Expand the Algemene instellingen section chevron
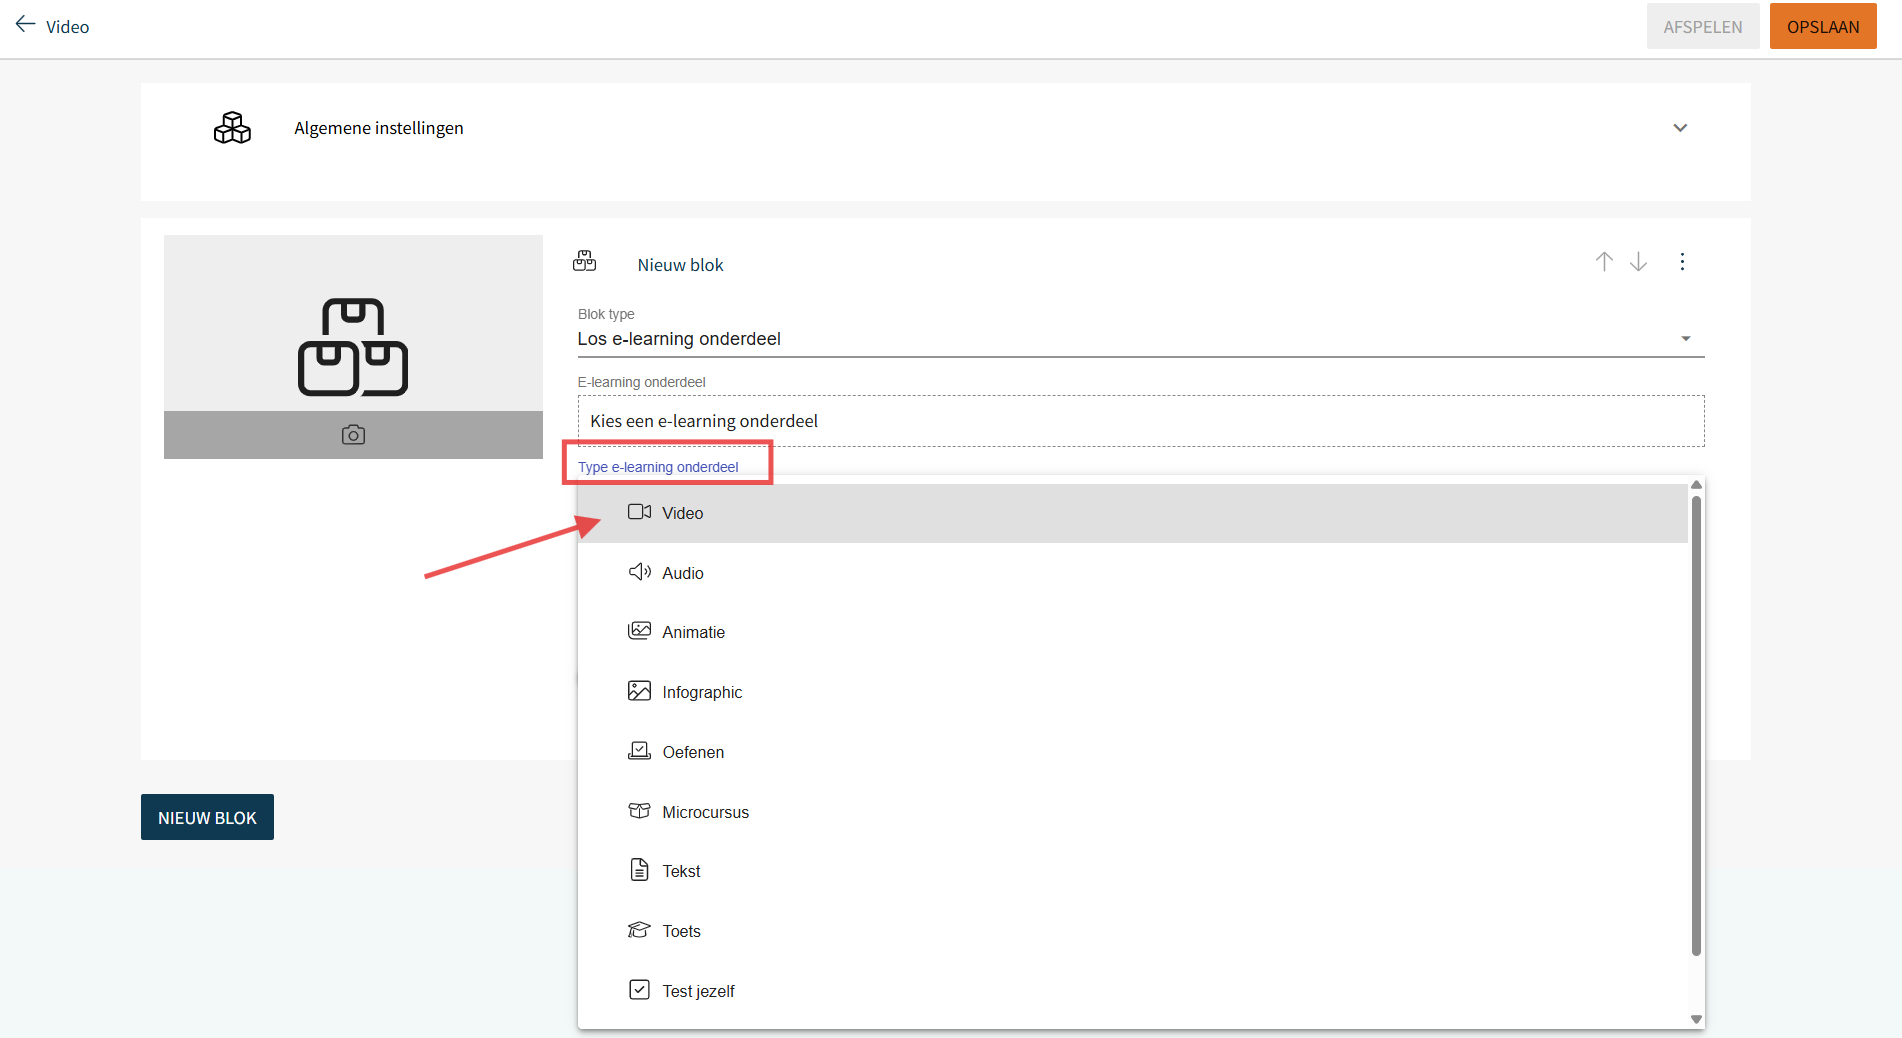Image resolution: width=1902 pixels, height=1038 pixels. coord(1680,128)
